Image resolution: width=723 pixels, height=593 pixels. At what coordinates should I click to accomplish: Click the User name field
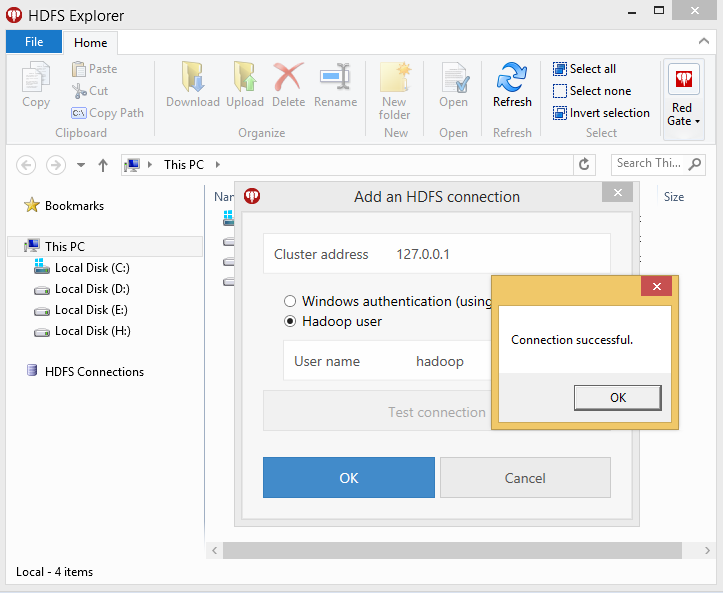[x=387, y=361]
